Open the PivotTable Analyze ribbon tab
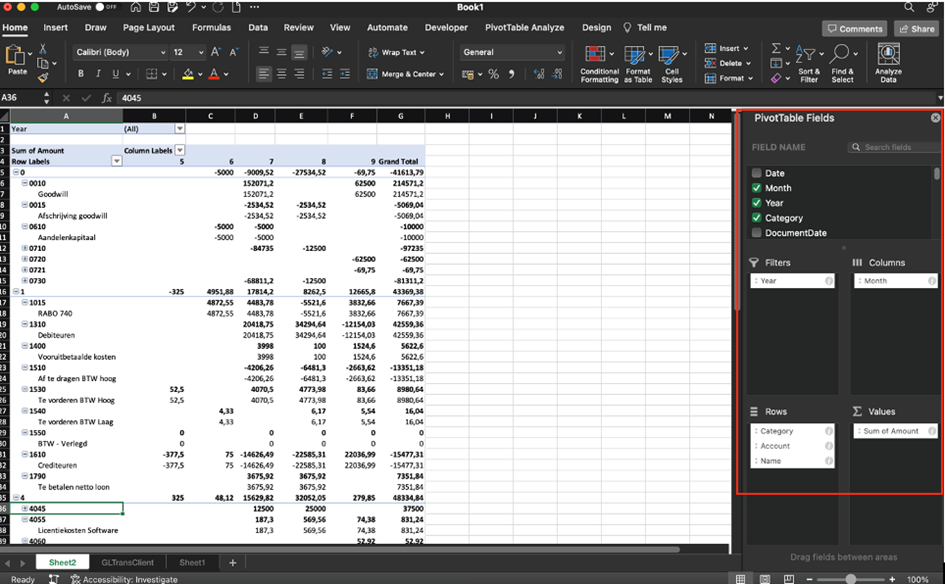945x584 pixels. (524, 28)
